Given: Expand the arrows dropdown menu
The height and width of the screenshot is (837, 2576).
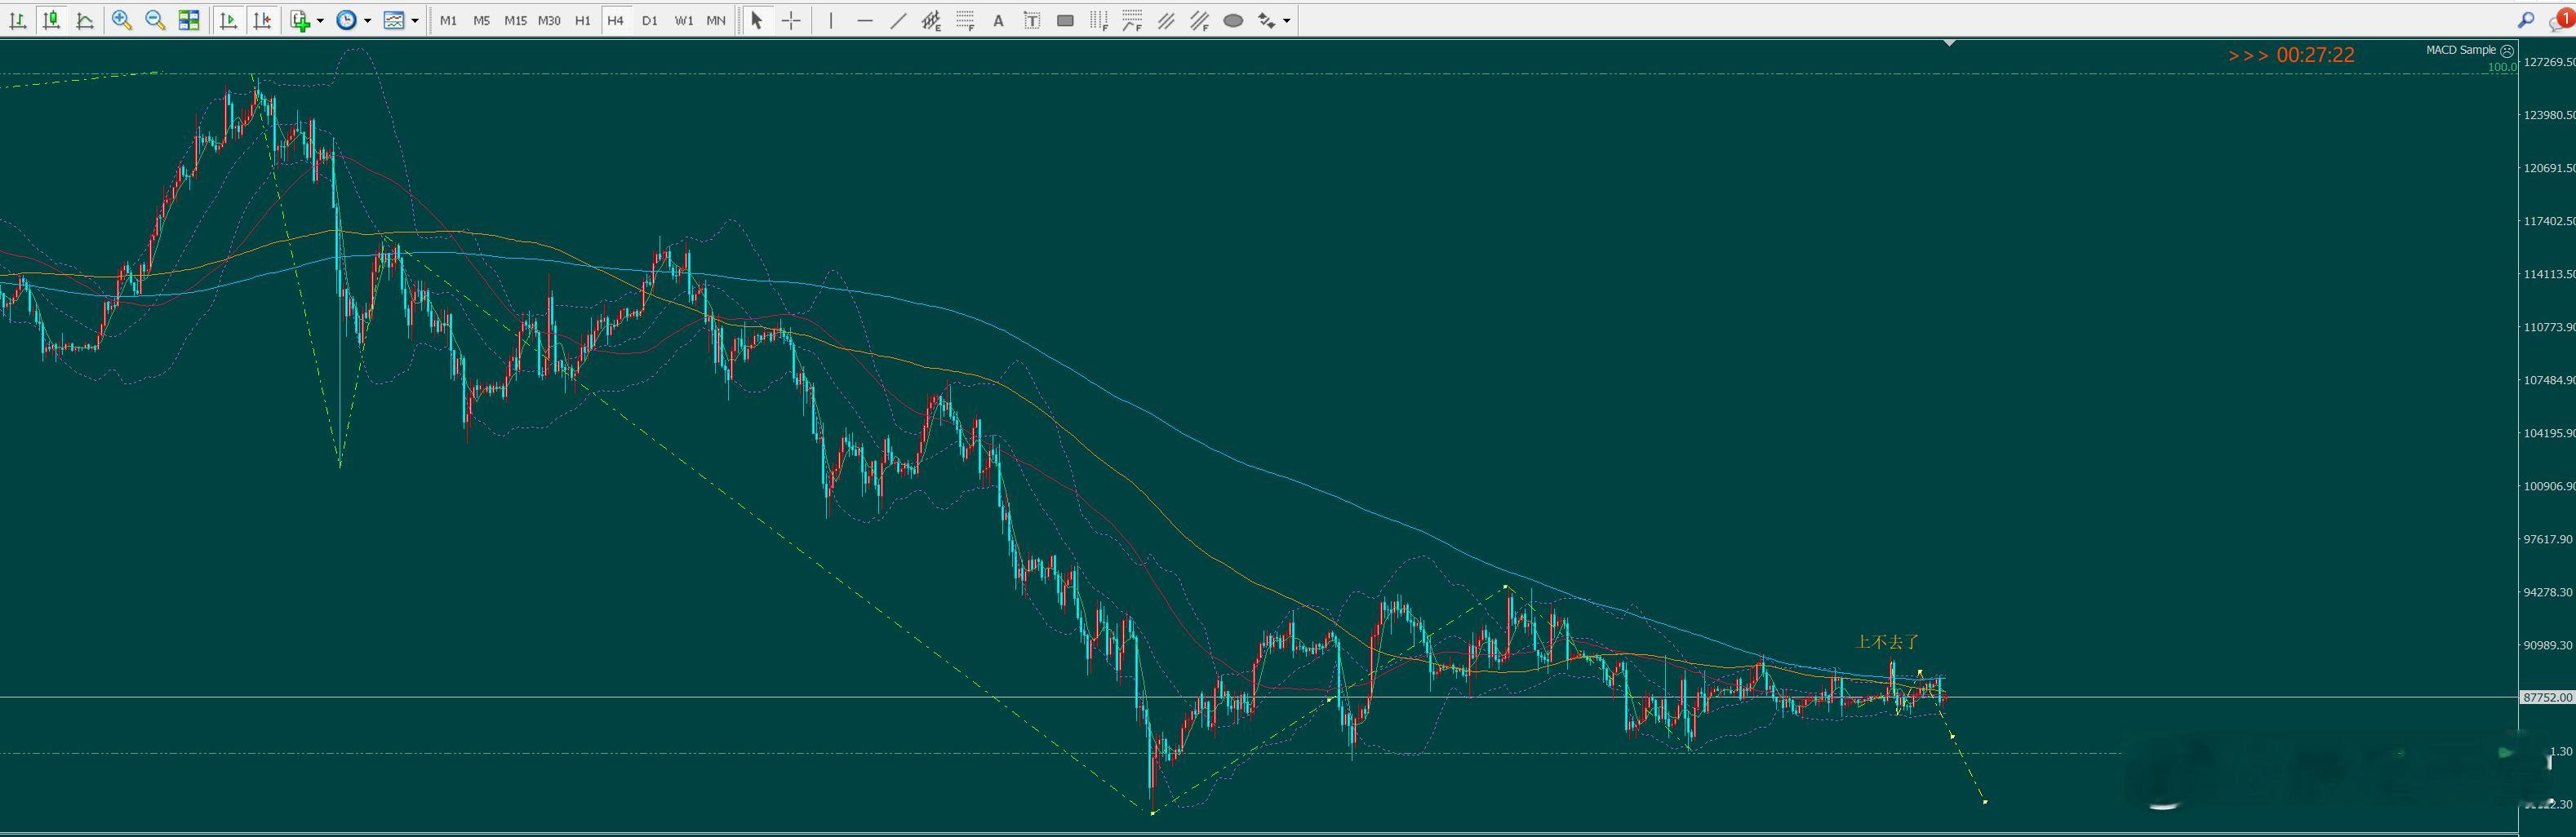Looking at the screenshot, I should pyautogui.click(x=1287, y=20).
